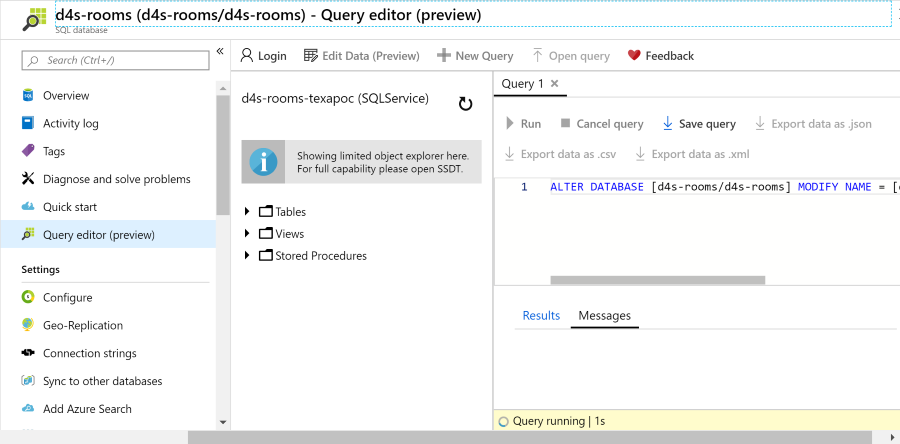Switch to the Results tab
The width and height of the screenshot is (900, 444).
(541, 315)
